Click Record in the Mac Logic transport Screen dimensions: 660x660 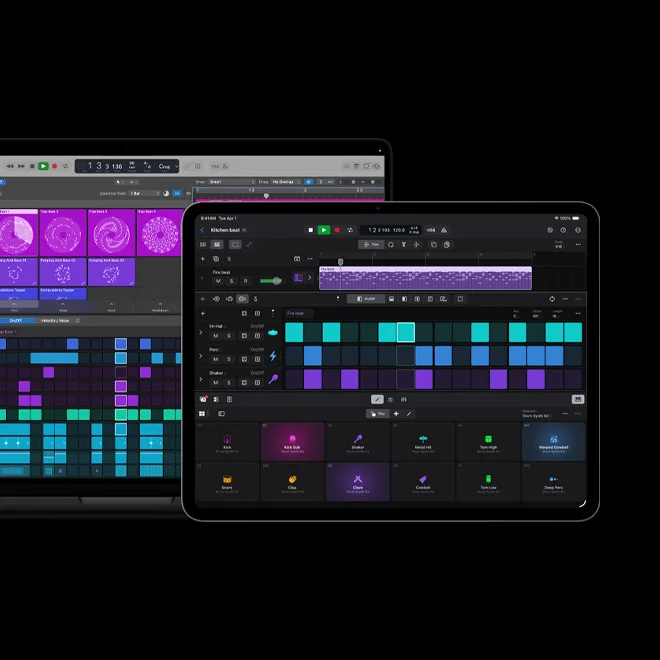[x=54, y=166]
